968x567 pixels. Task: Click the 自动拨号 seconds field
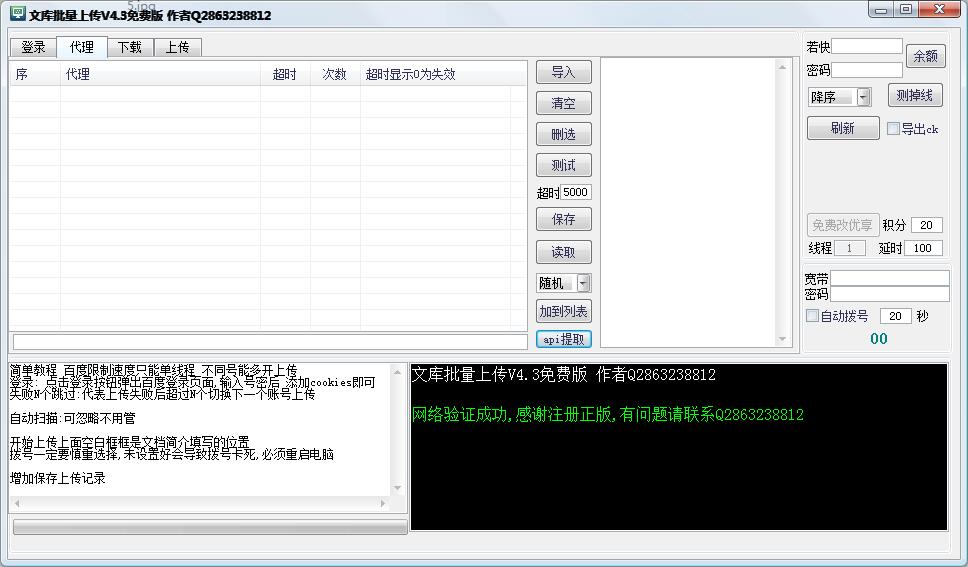pos(895,316)
